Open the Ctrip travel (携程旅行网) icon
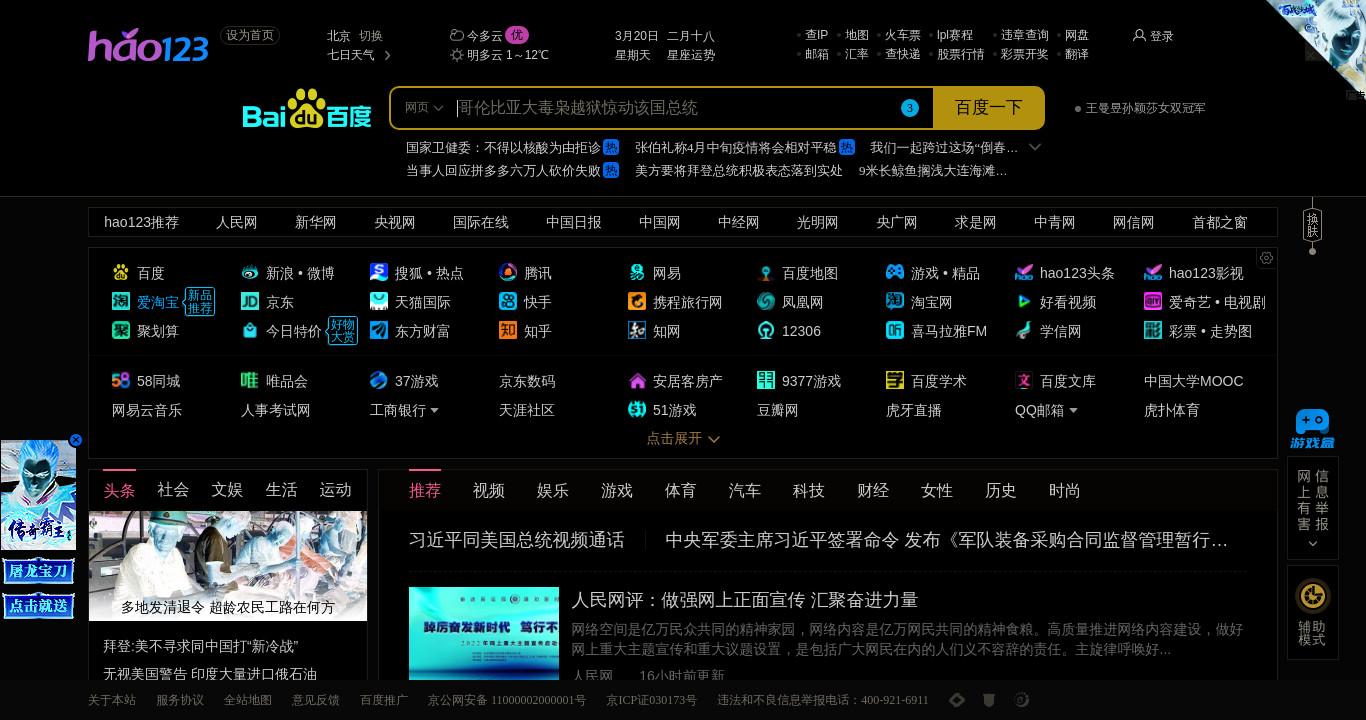Screen dimensions: 1366x720 (x=637, y=301)
